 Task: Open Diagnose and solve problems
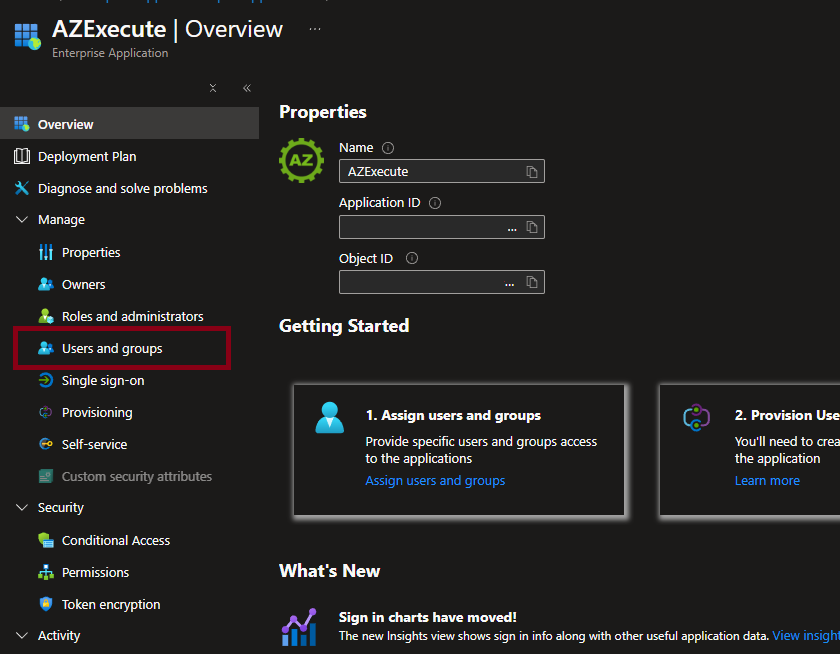[x=122, y=189]
